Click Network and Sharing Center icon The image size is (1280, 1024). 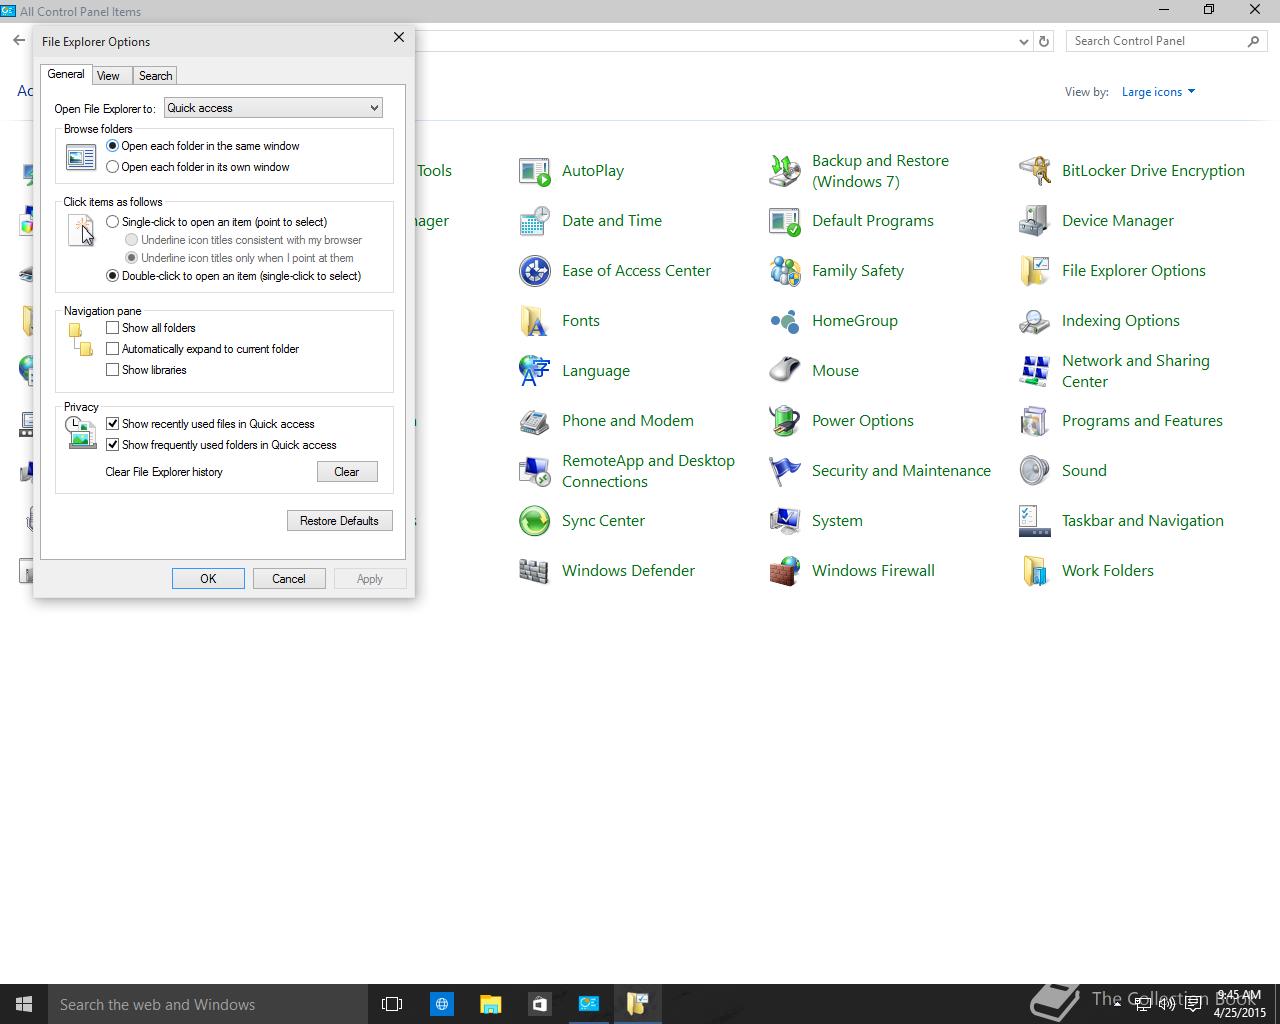pos(1034,371)
